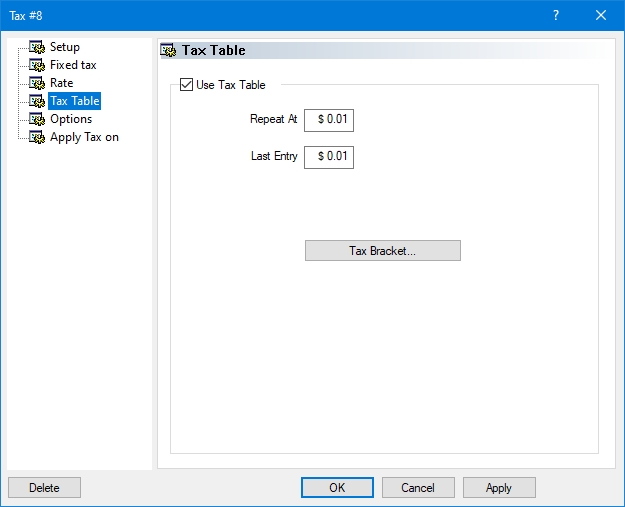The height and width of the screenshot is (507, 625).
Task: Open context help with the question mark button
Action: pyautogui.click(x=556, y=15)
